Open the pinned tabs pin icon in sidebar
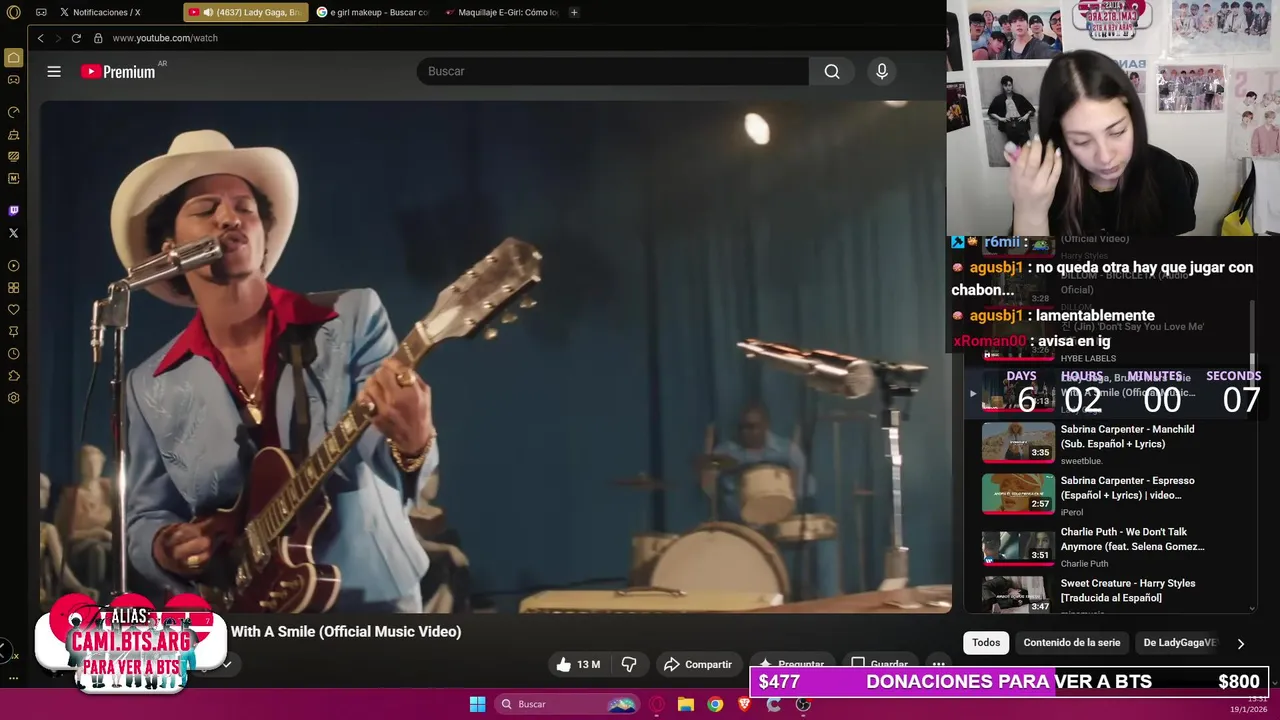 point(13,332)
